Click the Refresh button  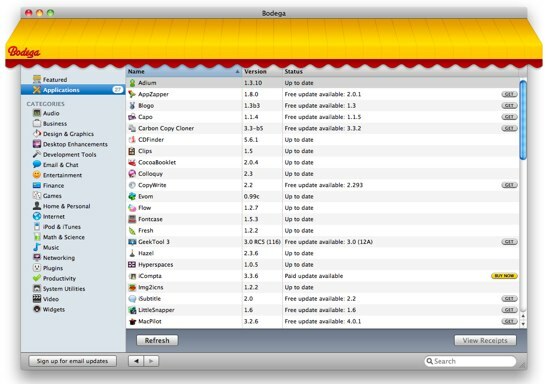(157, 341)
